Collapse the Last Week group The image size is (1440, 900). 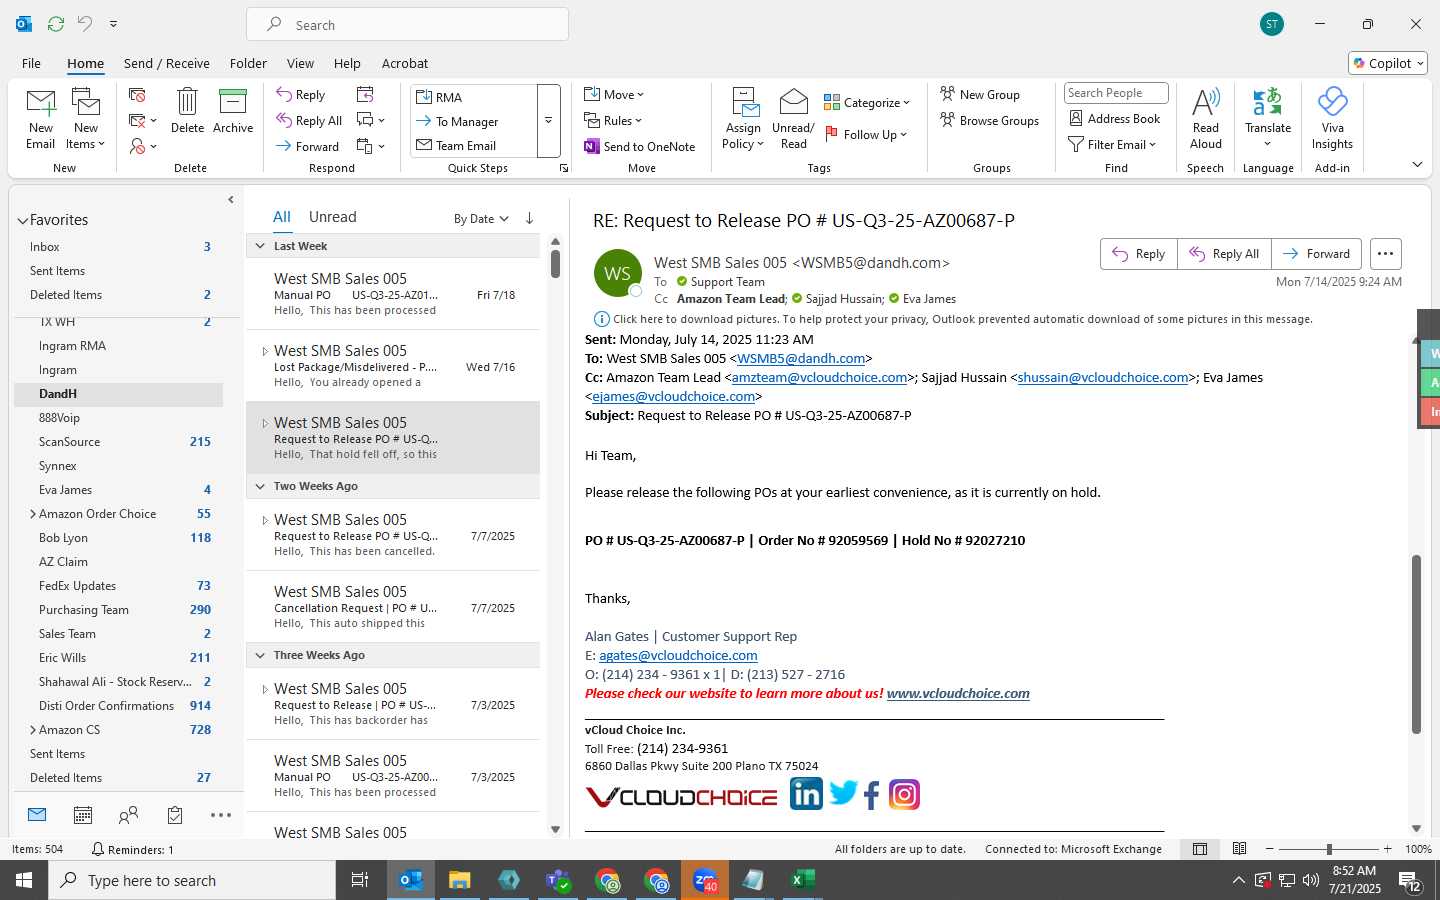click(260, 246)
